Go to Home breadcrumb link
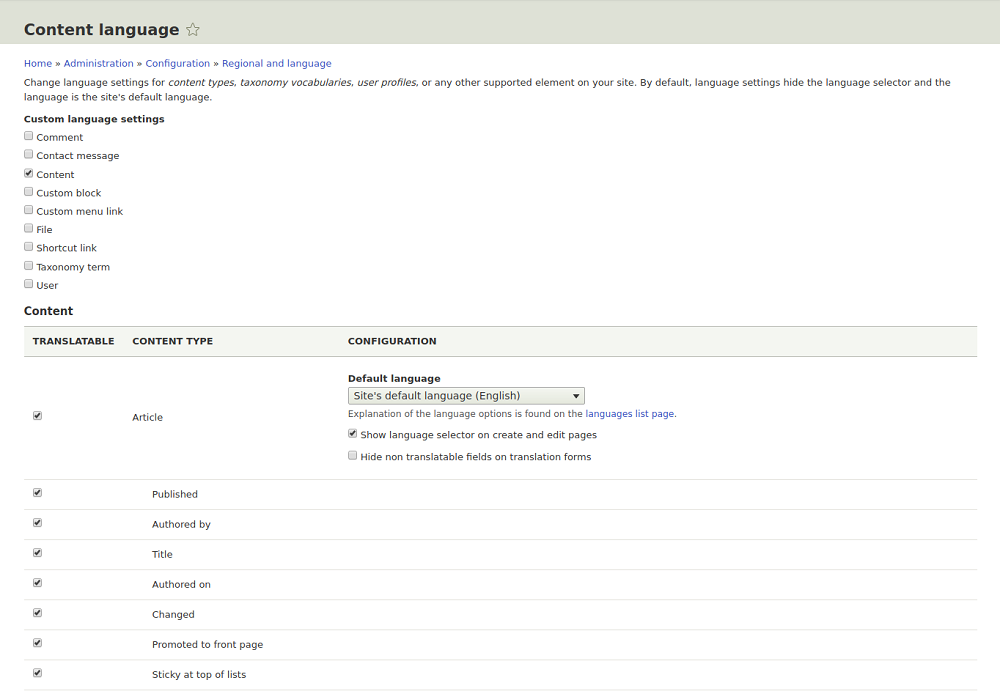The width and height of the screenshot is (1000, 694). coord(38,64)
